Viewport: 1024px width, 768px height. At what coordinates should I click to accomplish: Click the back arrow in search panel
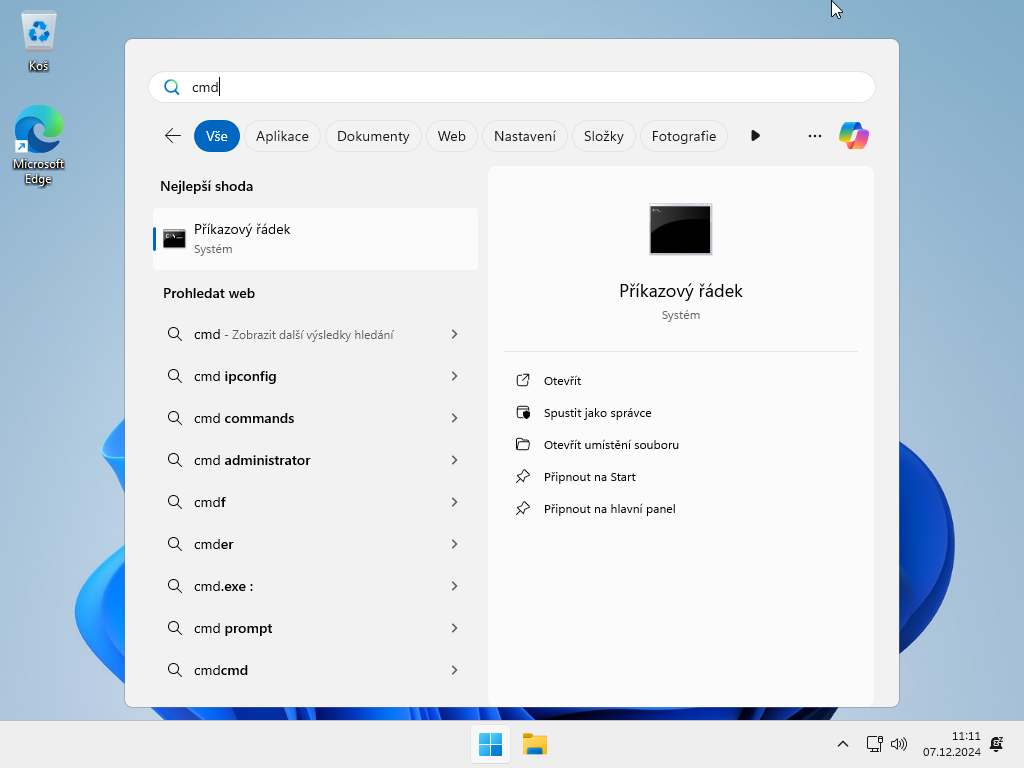point(173,136)
